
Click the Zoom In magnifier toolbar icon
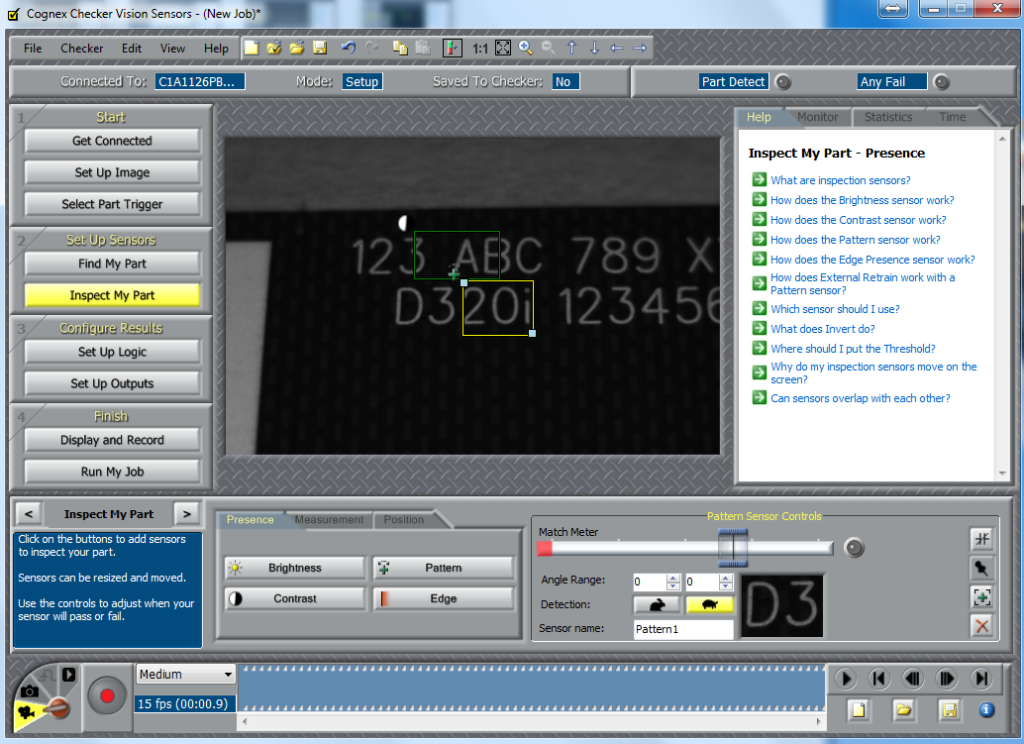[526, 48]
